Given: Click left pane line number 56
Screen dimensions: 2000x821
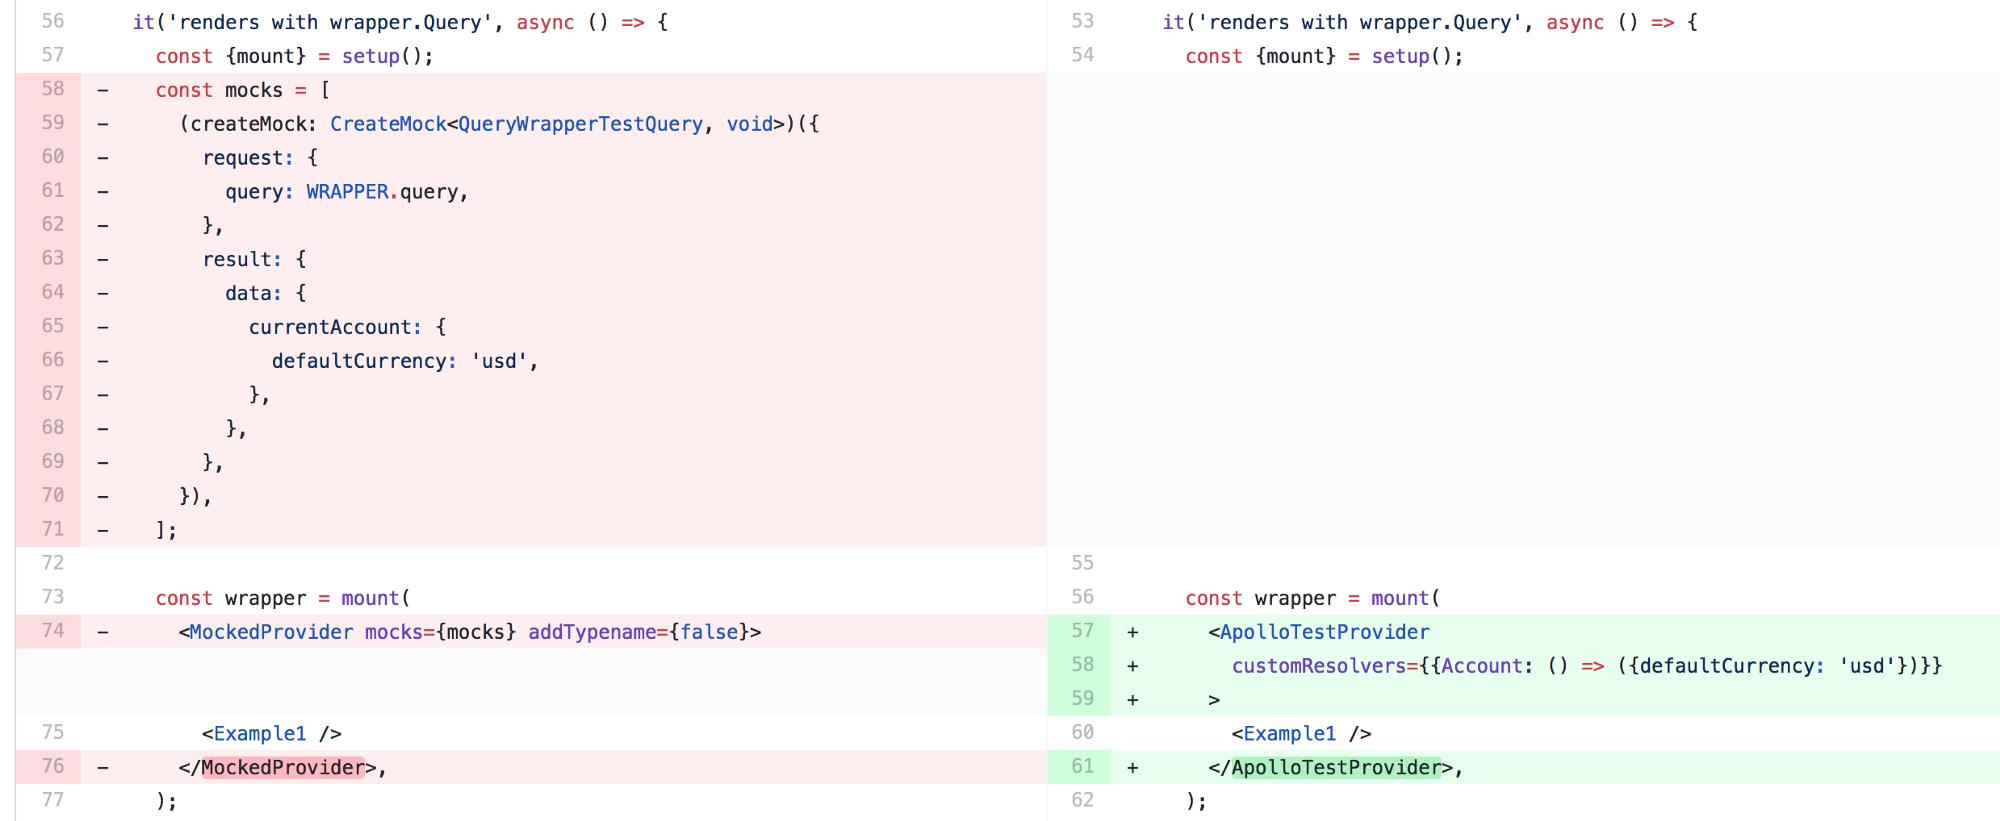Looking at the screenshot, I should [x=53, y=21].
